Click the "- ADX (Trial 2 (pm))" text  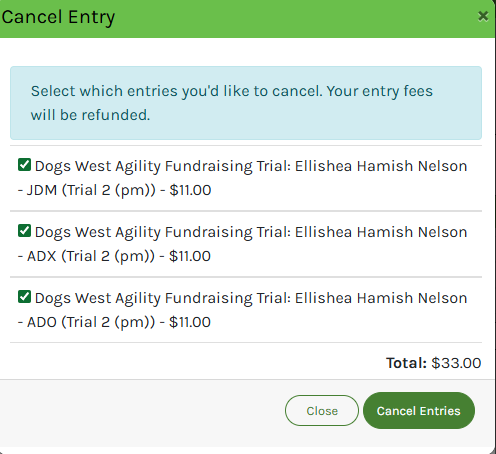point(86,256)
